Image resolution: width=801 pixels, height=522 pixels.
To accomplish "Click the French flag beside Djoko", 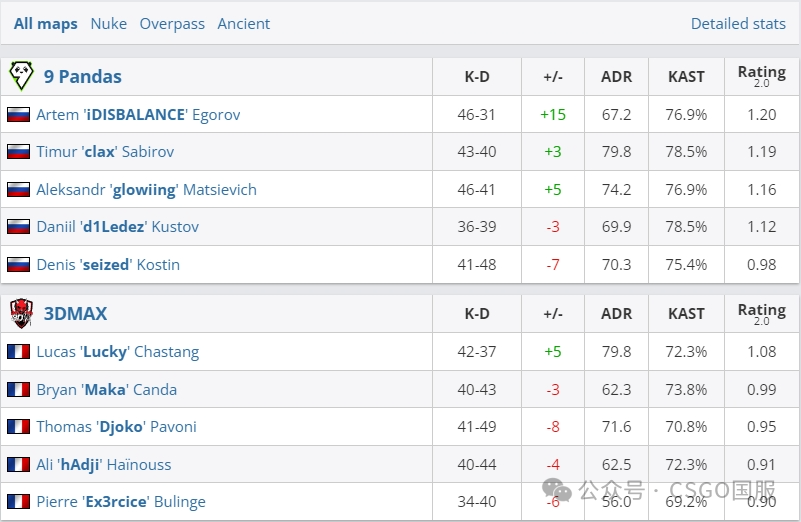I will coord(18,427).
